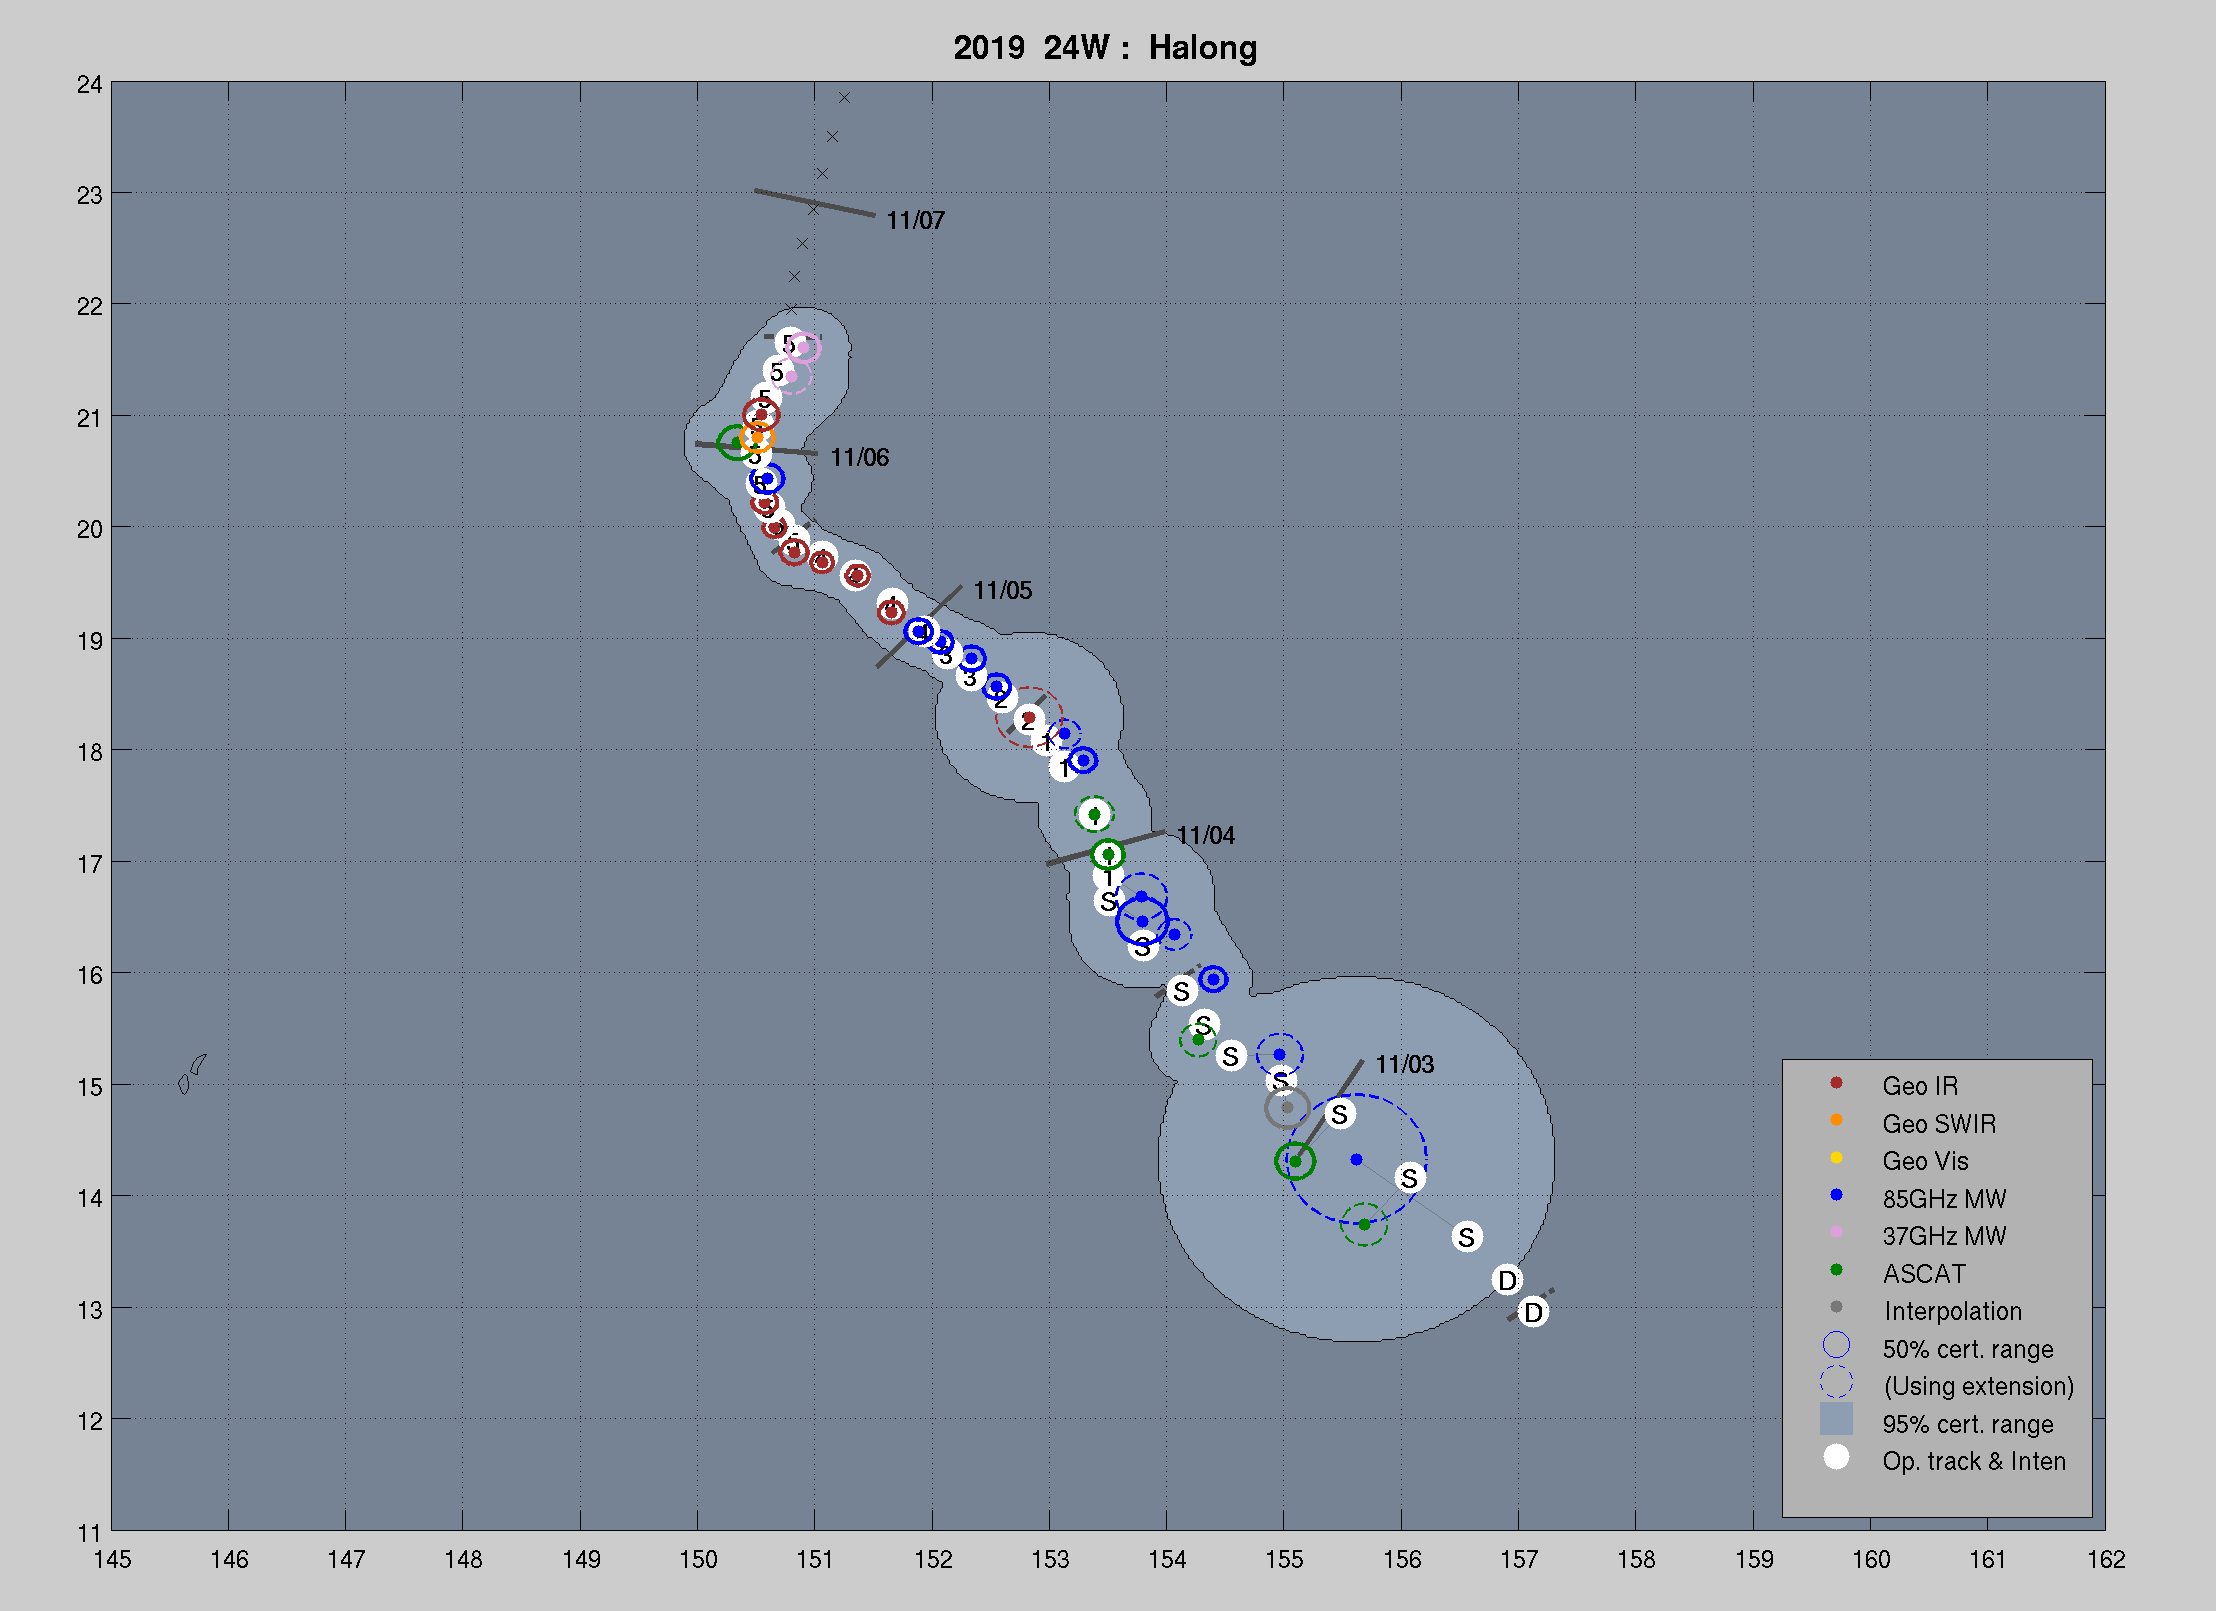Click the 11/04 date label
The width and height of the screenshot is (2216, 1611).
coord(1205,835)
